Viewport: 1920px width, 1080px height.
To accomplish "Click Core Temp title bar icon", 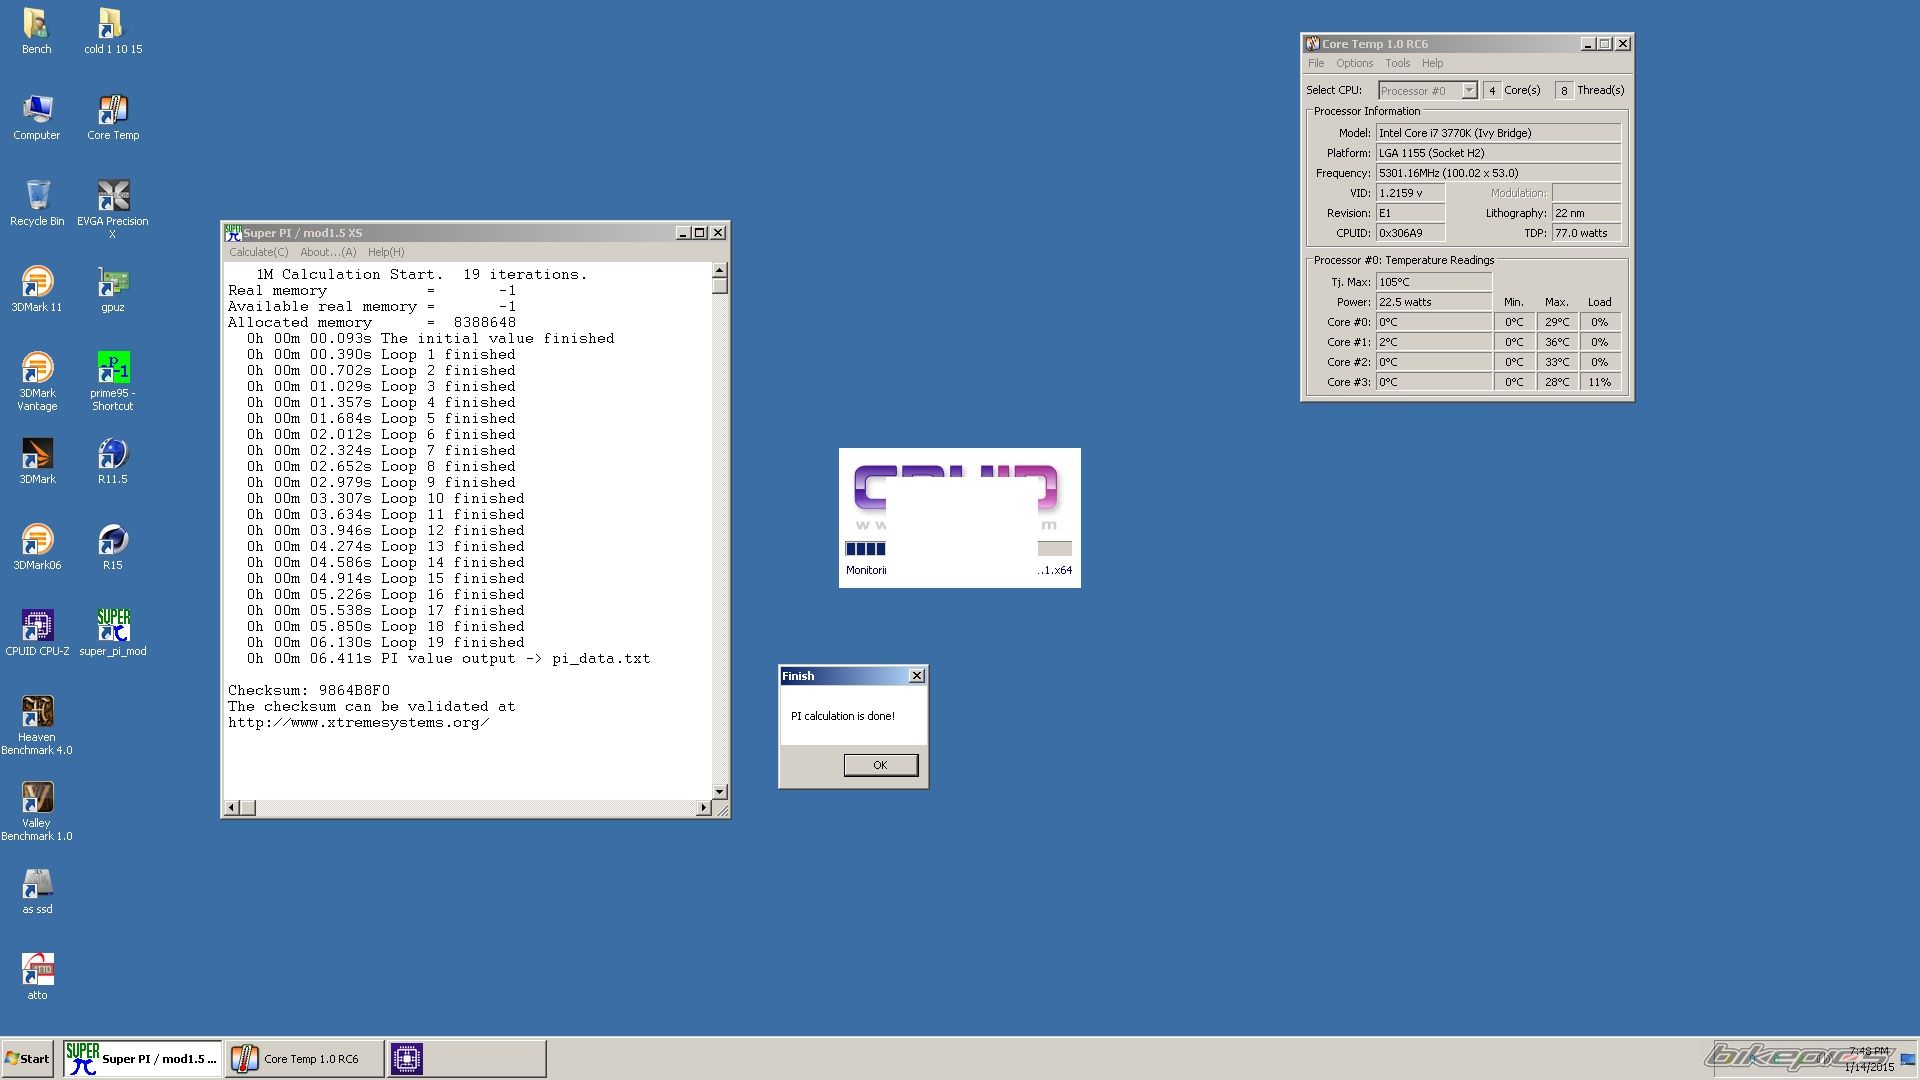I will (x=1312, y=43).
